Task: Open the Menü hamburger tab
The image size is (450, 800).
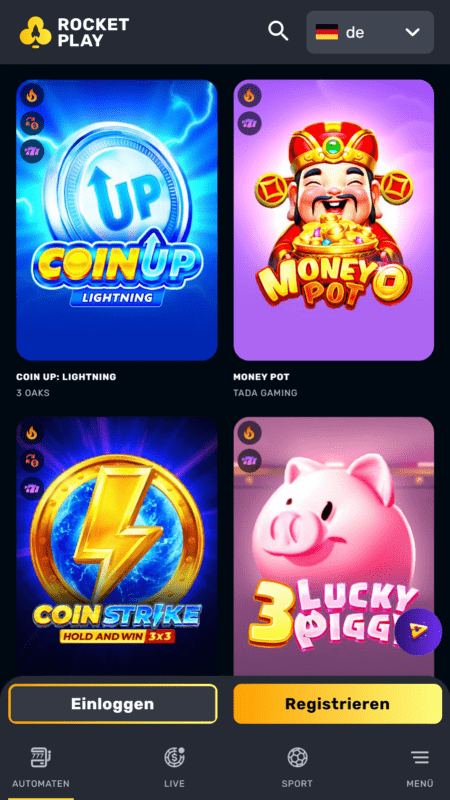Action: 420,767
